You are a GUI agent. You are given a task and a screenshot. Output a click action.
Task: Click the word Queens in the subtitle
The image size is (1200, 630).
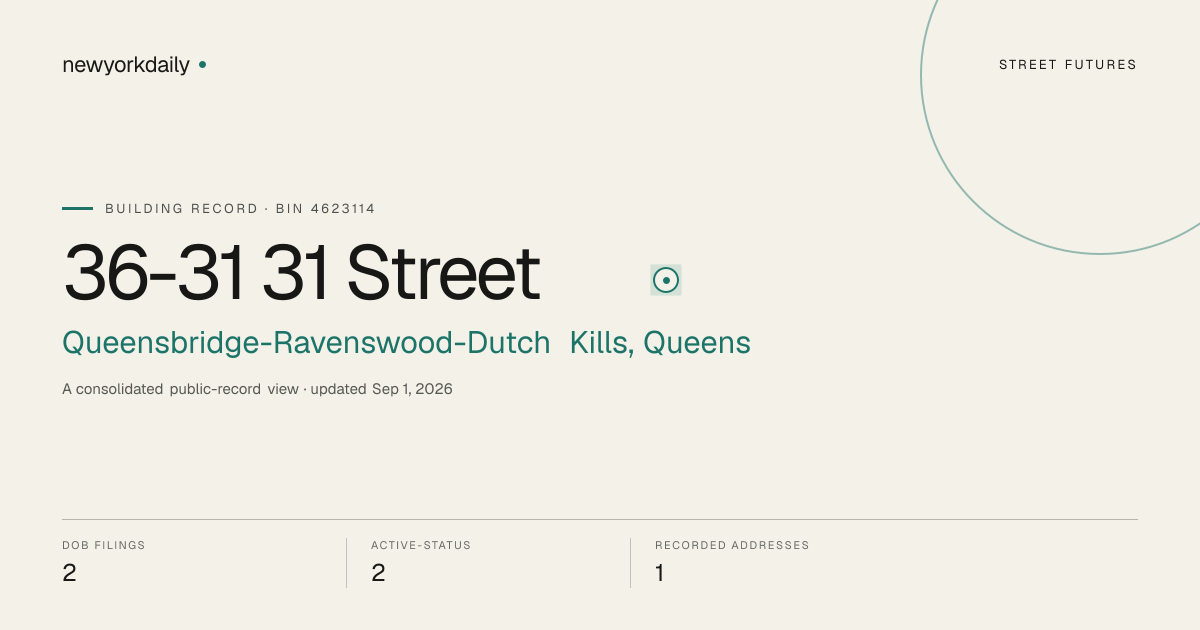[x=697, y=343]
